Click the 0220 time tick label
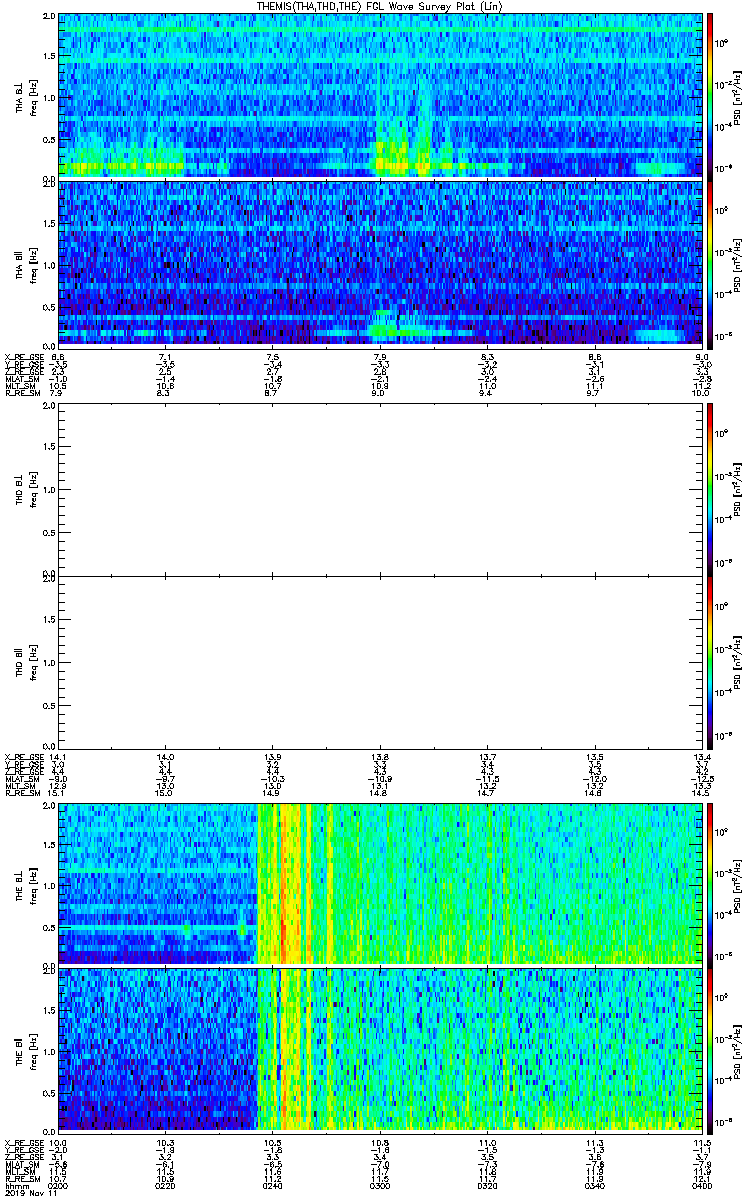The width and height of the screenshot is (750, 1200). coord(165,1184)
